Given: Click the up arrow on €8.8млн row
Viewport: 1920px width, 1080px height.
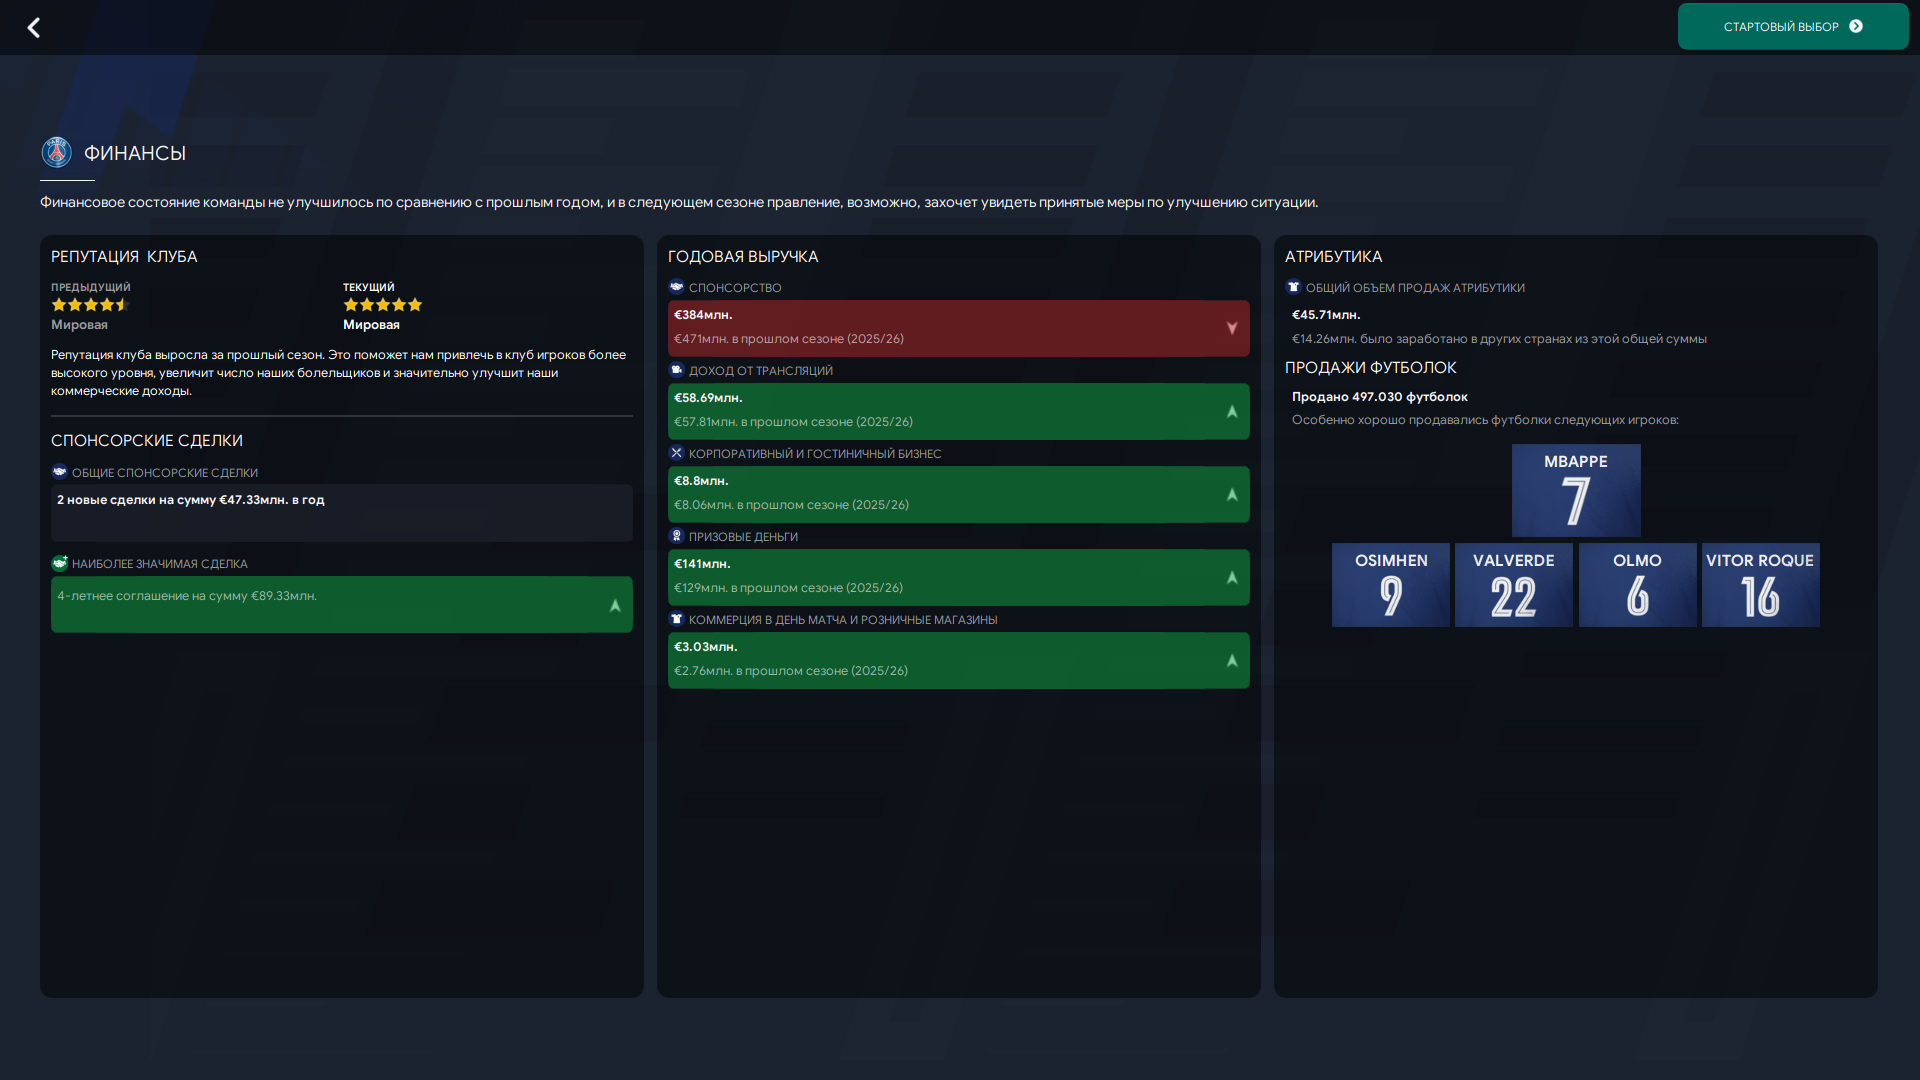Looking at the screenshot, I should [1232, 494].
